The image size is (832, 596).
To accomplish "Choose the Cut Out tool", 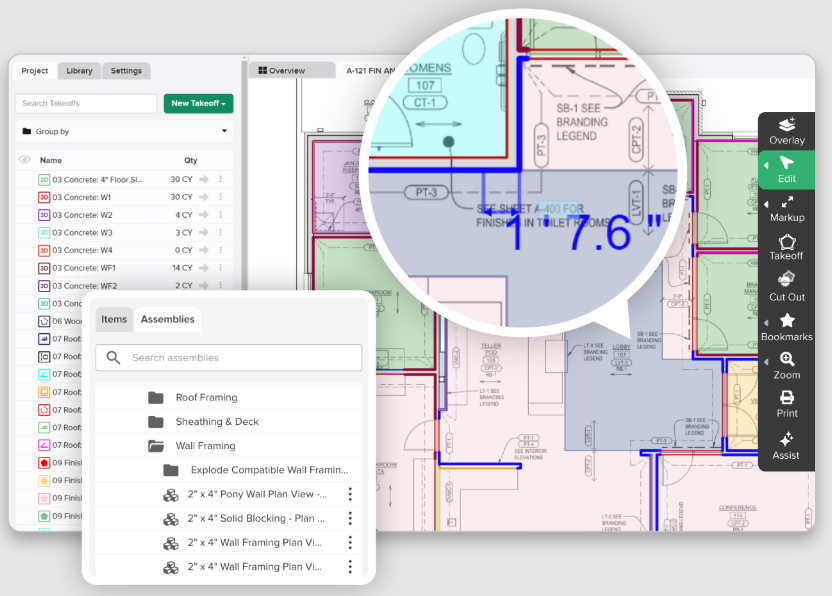I will coord(787,286).
